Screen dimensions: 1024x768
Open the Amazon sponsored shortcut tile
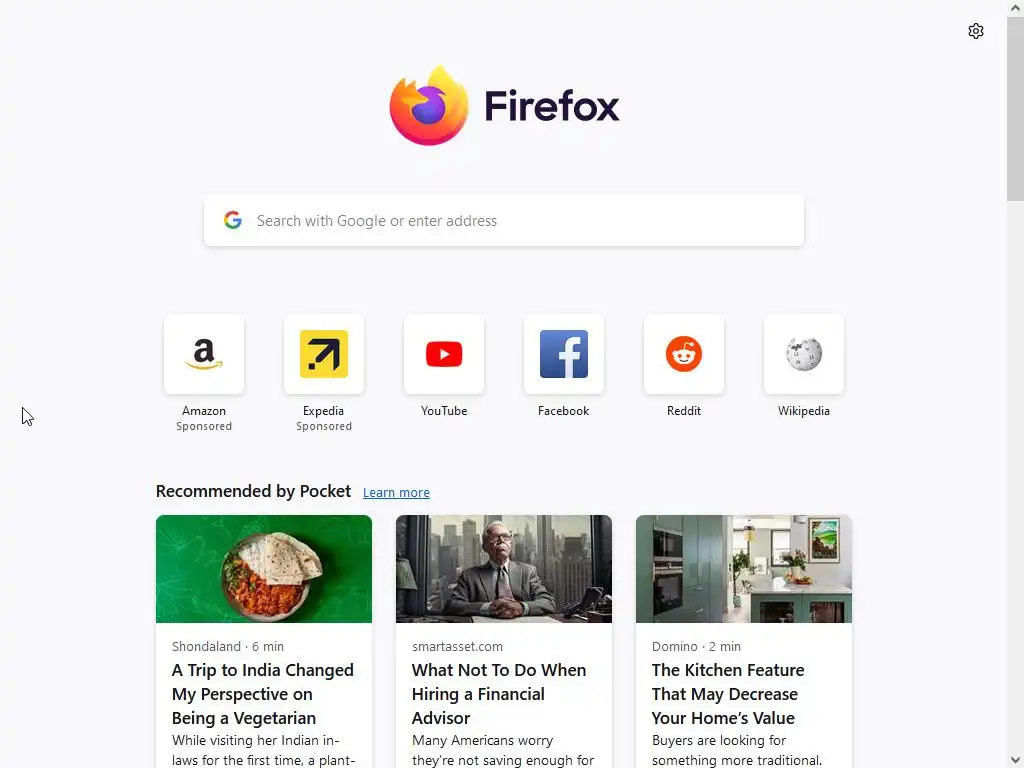(x=204, y=354)
